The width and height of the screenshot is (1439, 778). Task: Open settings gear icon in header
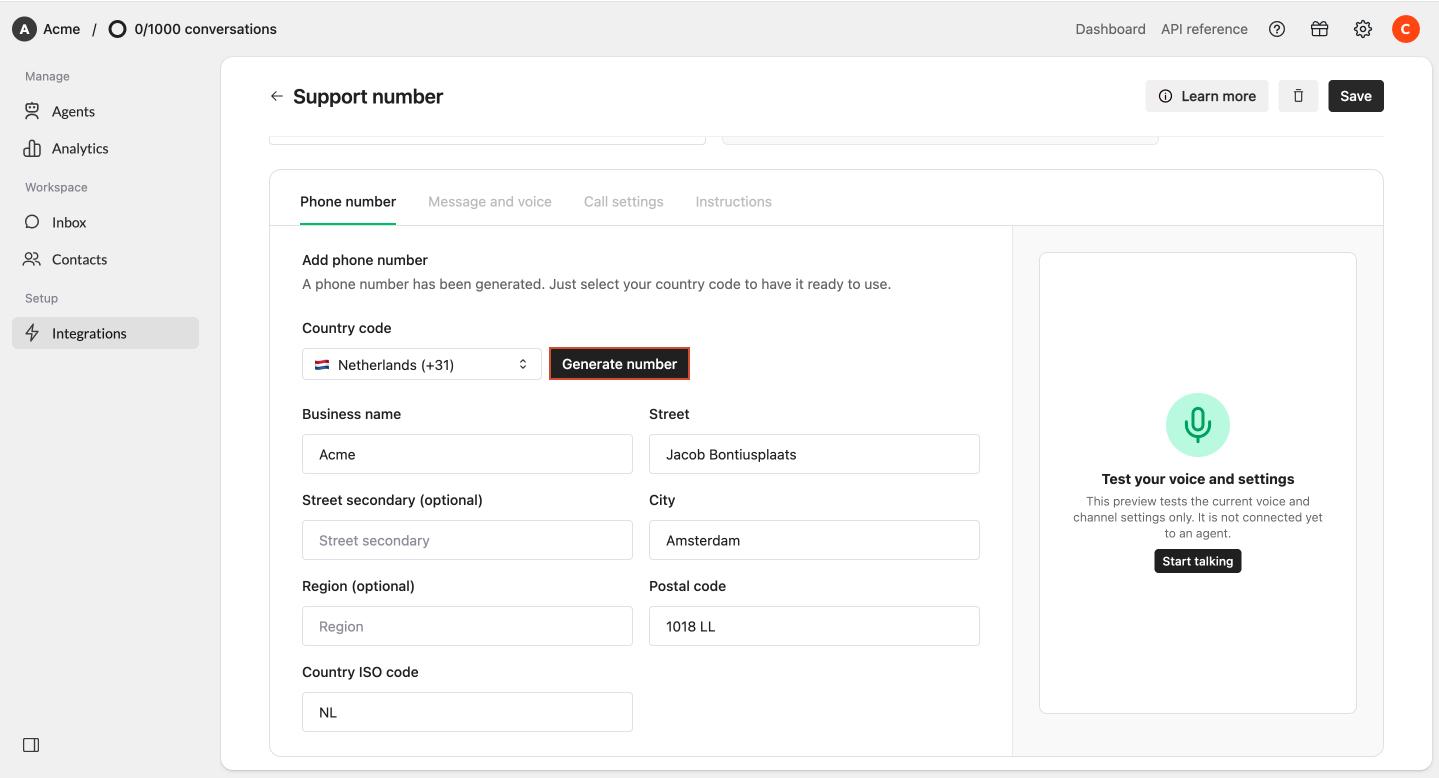coord(1363,29)
